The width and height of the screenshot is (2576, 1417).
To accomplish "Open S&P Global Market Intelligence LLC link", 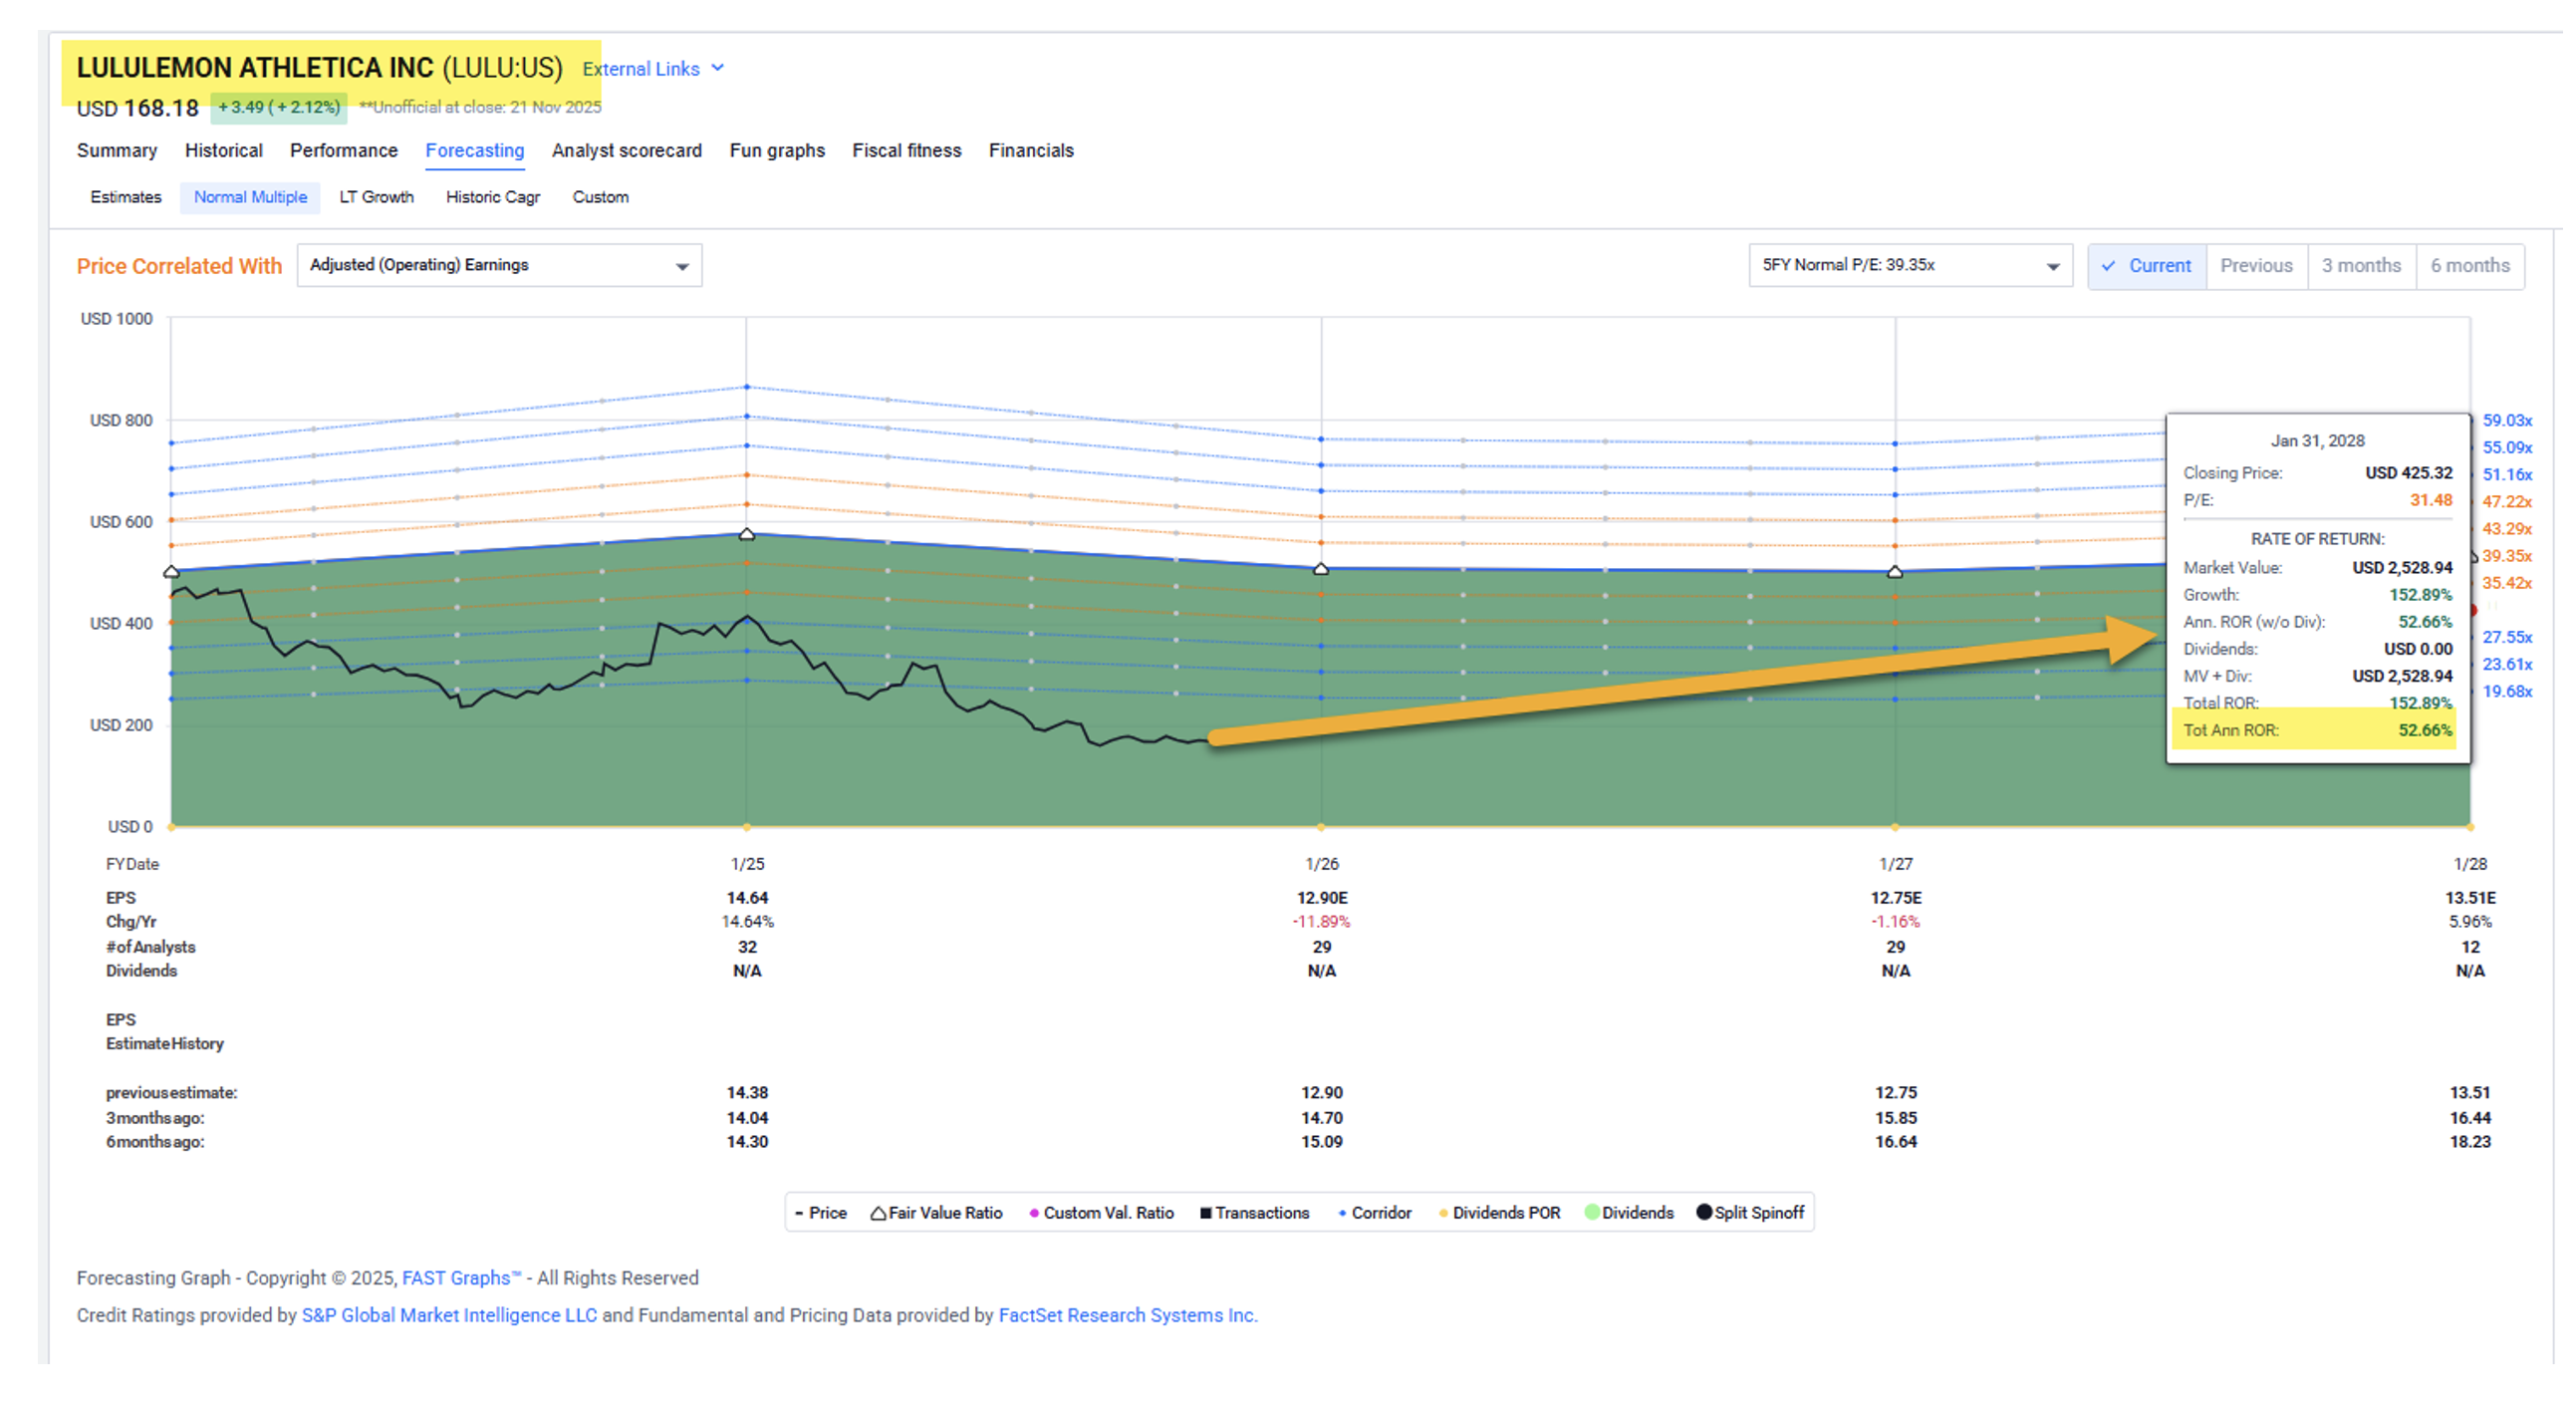I will (449, 1315).
